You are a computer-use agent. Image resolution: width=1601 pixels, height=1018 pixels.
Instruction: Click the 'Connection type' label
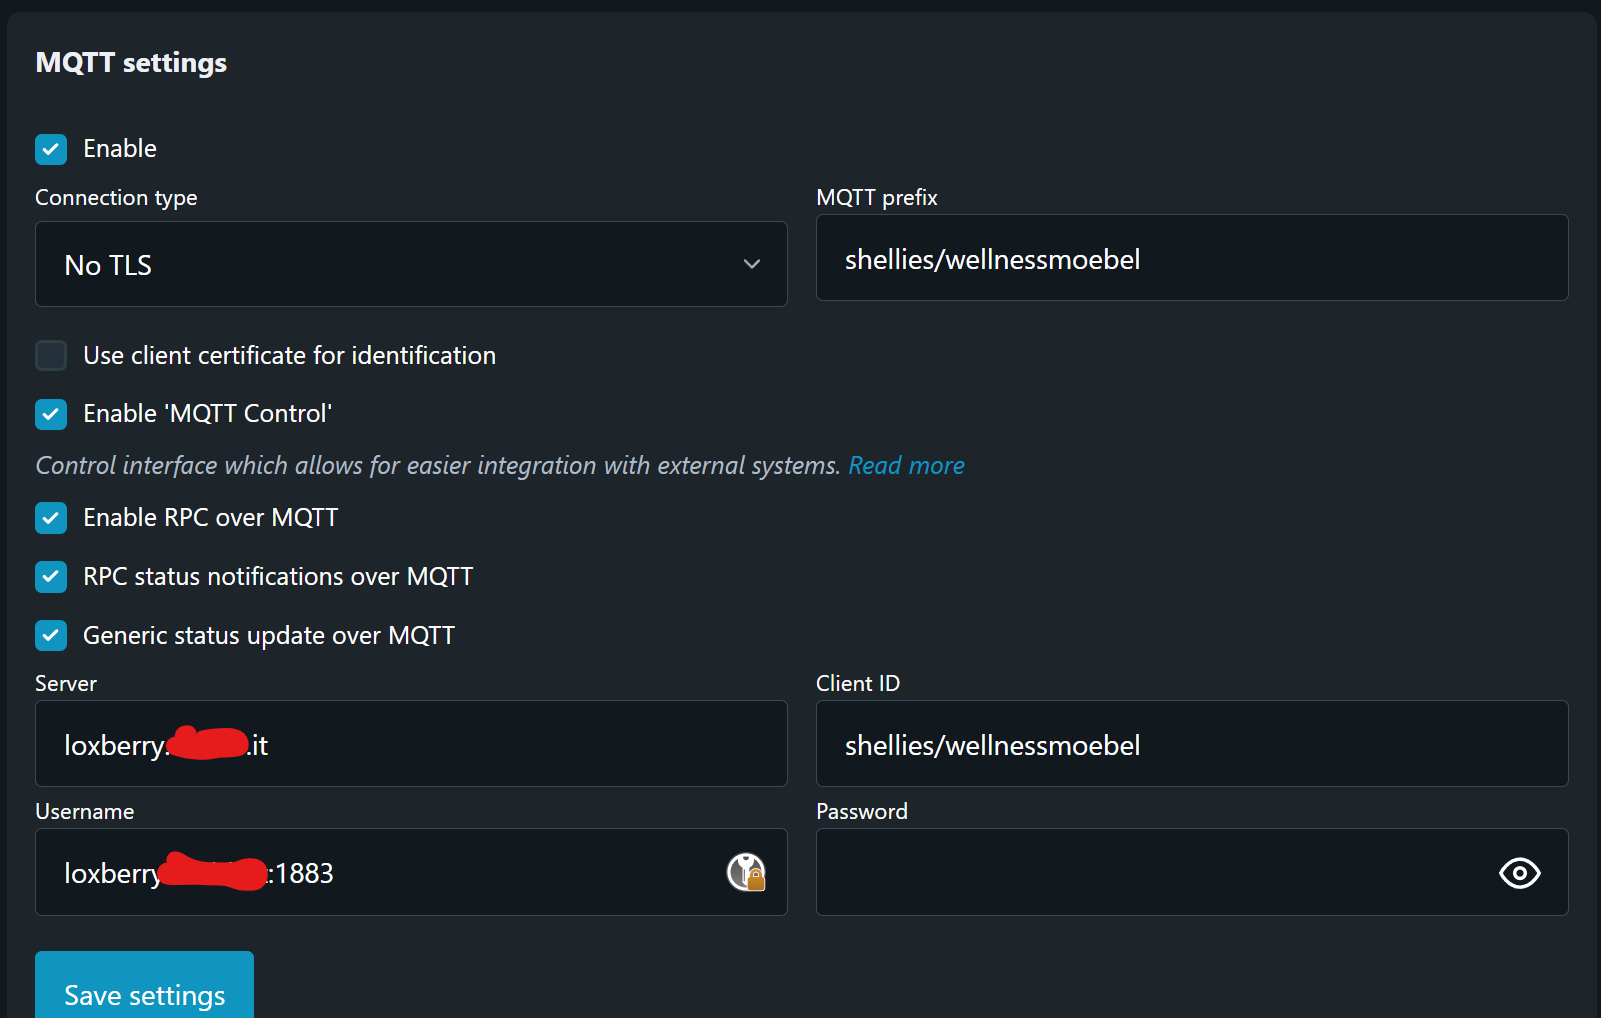pos(116,198)
